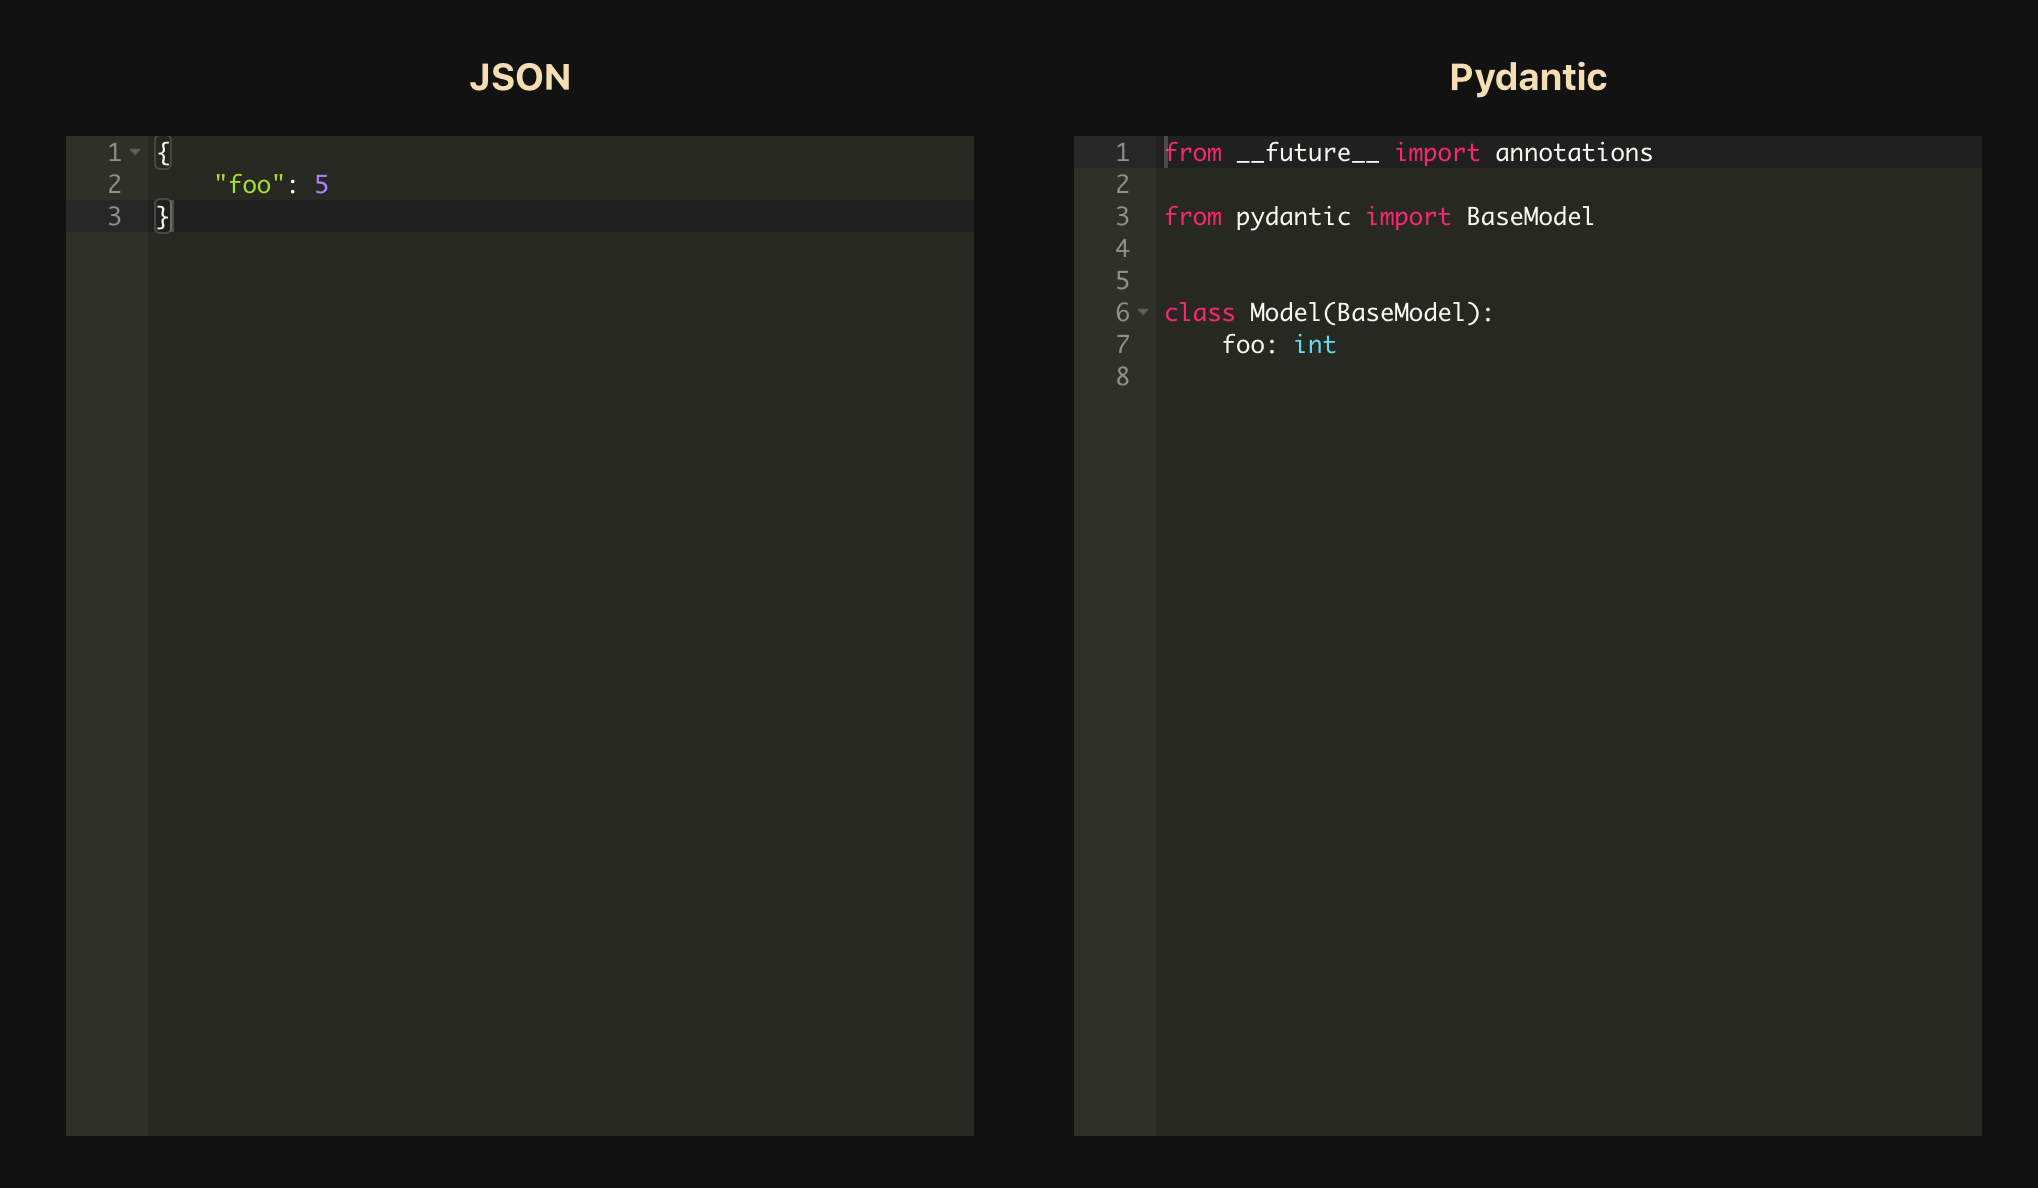Select line number 8 in Pydantic gutter

point(1122,377)
